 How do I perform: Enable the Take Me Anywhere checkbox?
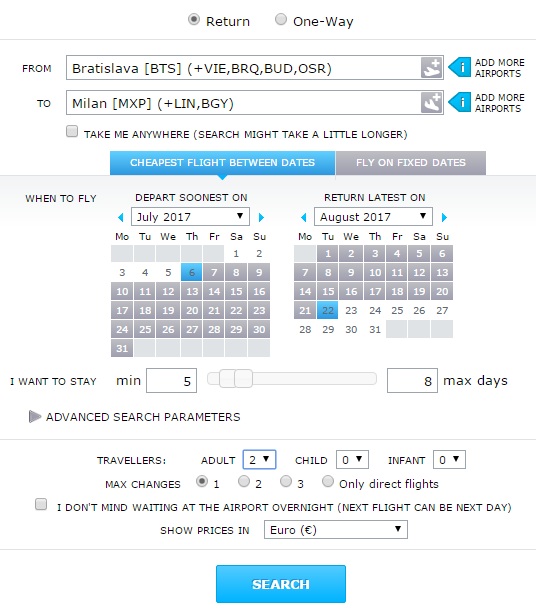point(72,131)
